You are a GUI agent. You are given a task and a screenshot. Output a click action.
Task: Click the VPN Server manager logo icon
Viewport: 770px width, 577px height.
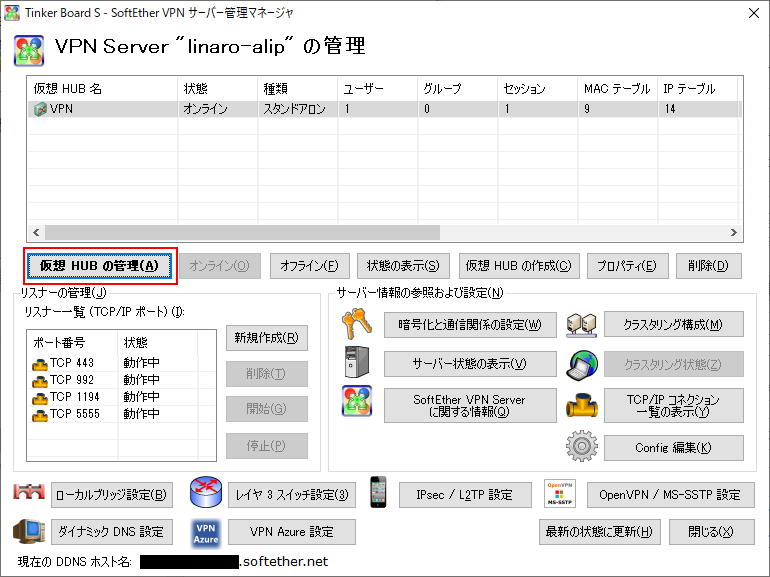(x=28, y=51)
